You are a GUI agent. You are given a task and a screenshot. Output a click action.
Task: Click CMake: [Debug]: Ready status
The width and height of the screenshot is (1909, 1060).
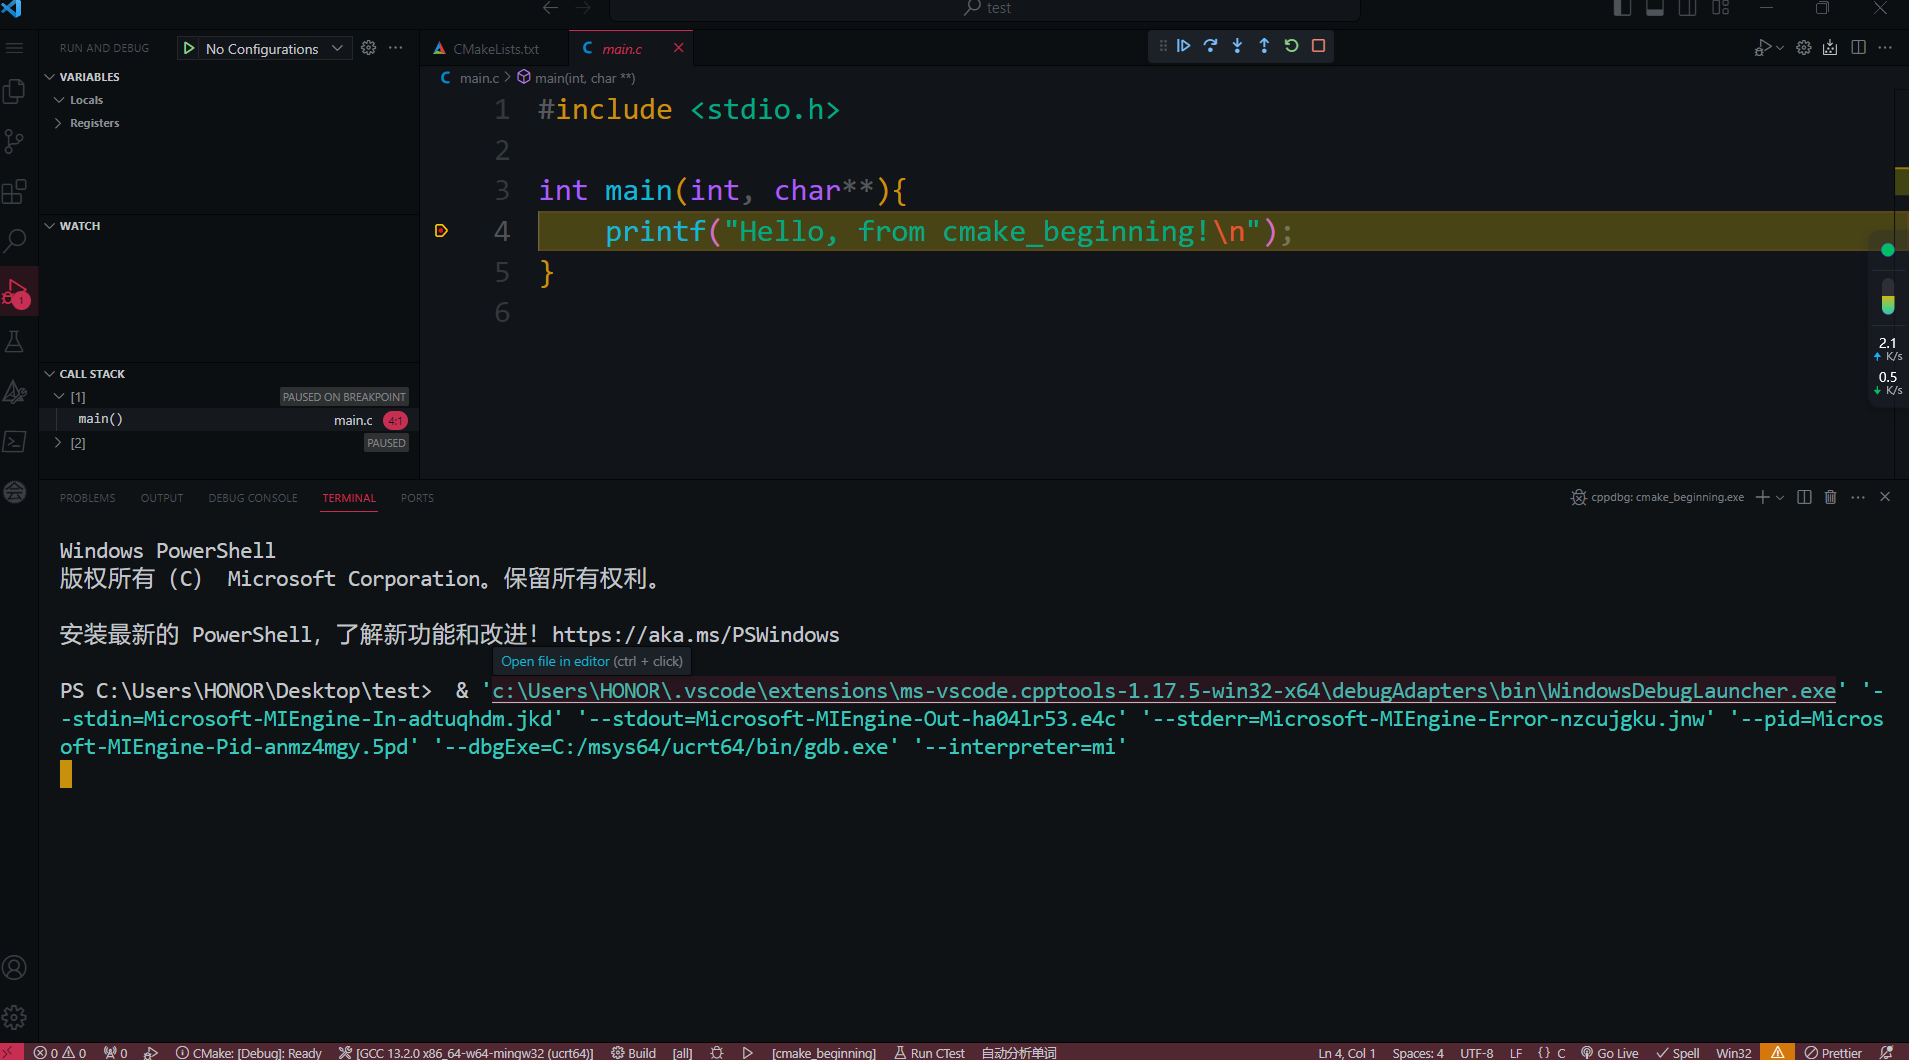pyautogui.click(x=249, y=1053)
